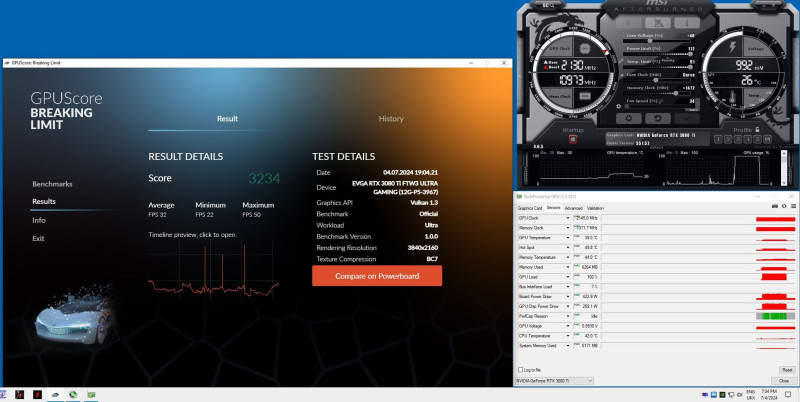Screen dimensions: 800x402
Task: Click GPU-Z Reset button
Action: (787, 370)
